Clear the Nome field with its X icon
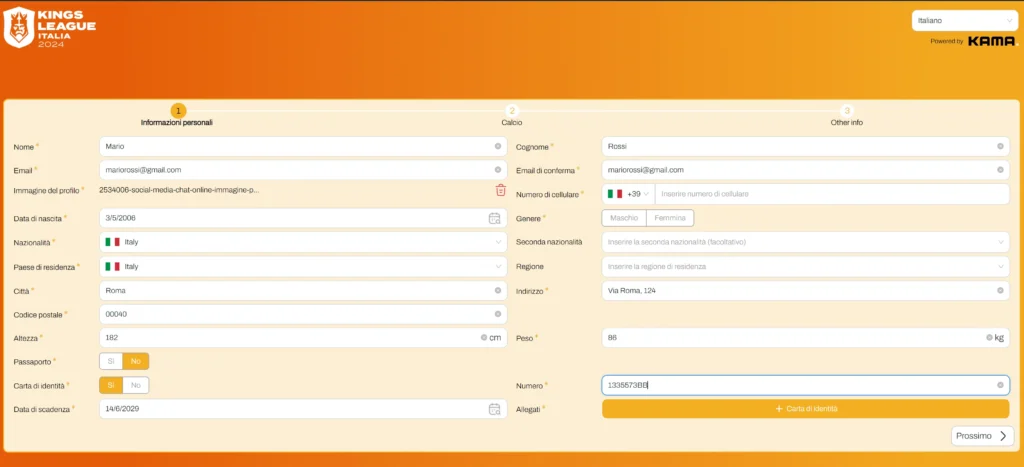Viewport: 1024px width, 467px height. 498,146
